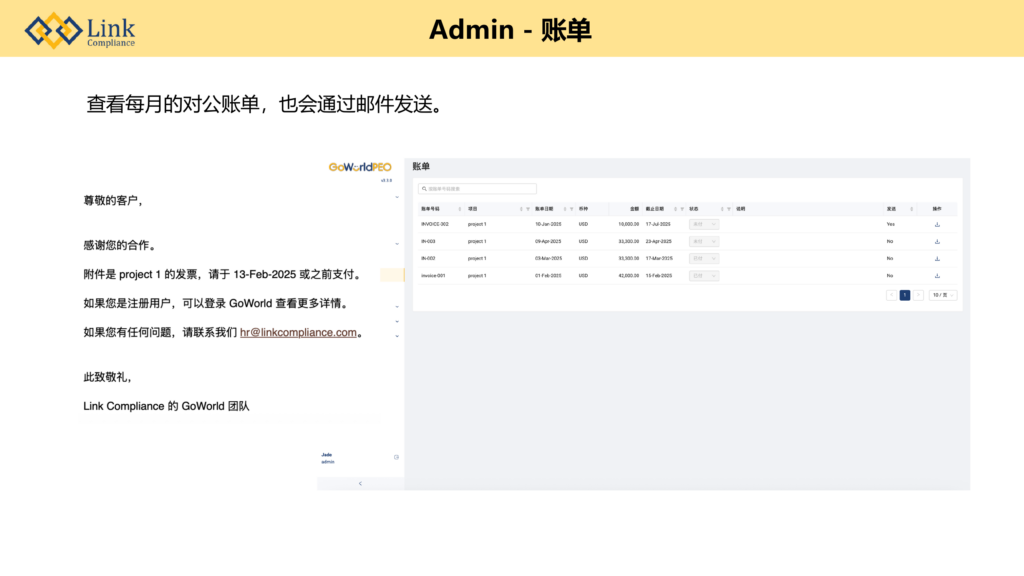Click the bill number search field

tap(478, 188)
